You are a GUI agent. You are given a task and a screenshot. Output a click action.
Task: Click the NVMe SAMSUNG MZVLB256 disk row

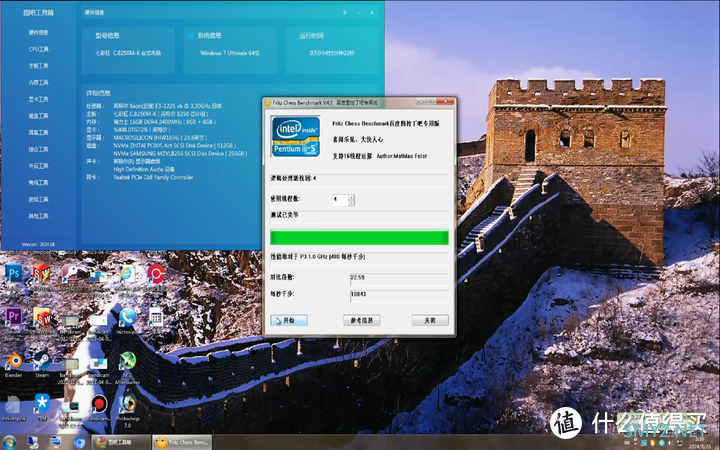180,154
